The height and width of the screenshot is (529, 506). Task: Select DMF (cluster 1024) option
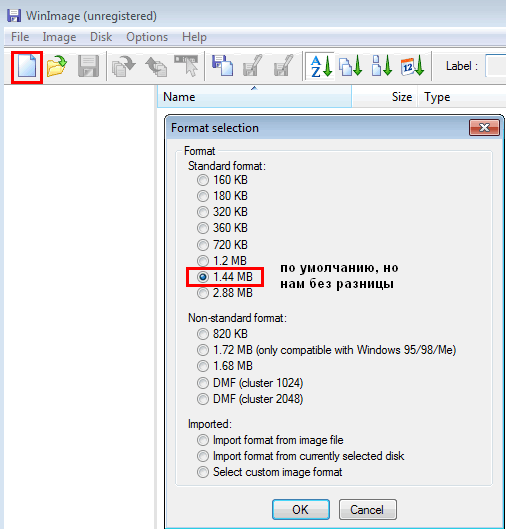[250, 383]
